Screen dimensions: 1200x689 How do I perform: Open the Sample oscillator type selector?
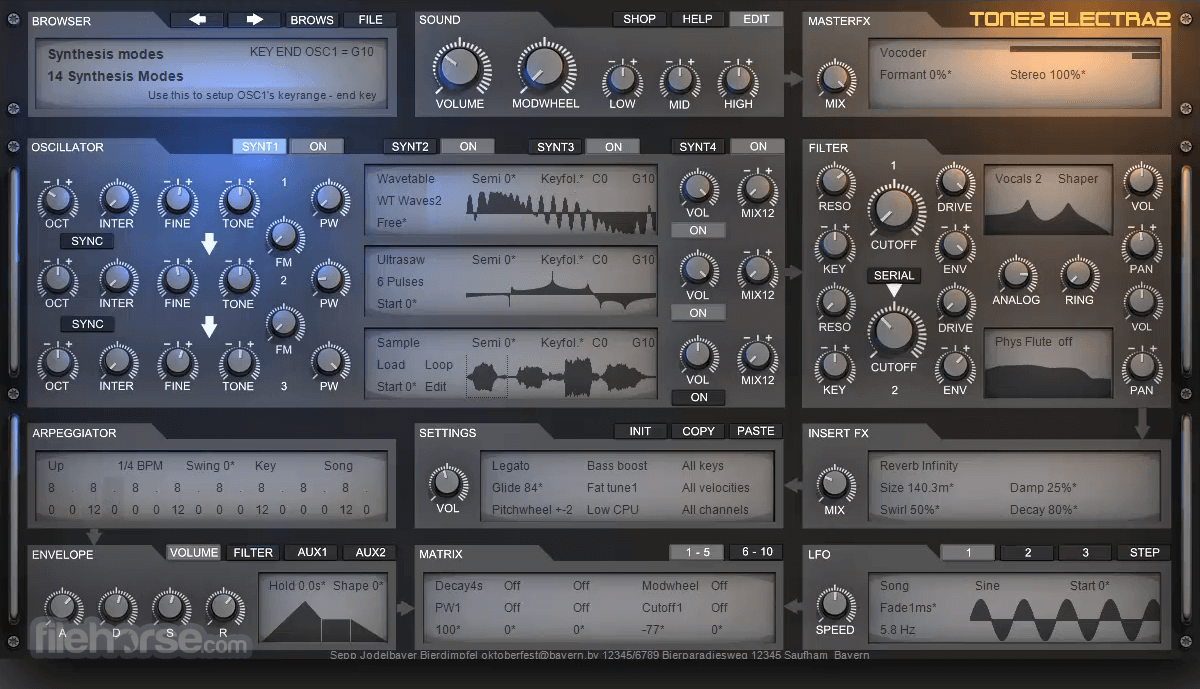tap(398, 343)
